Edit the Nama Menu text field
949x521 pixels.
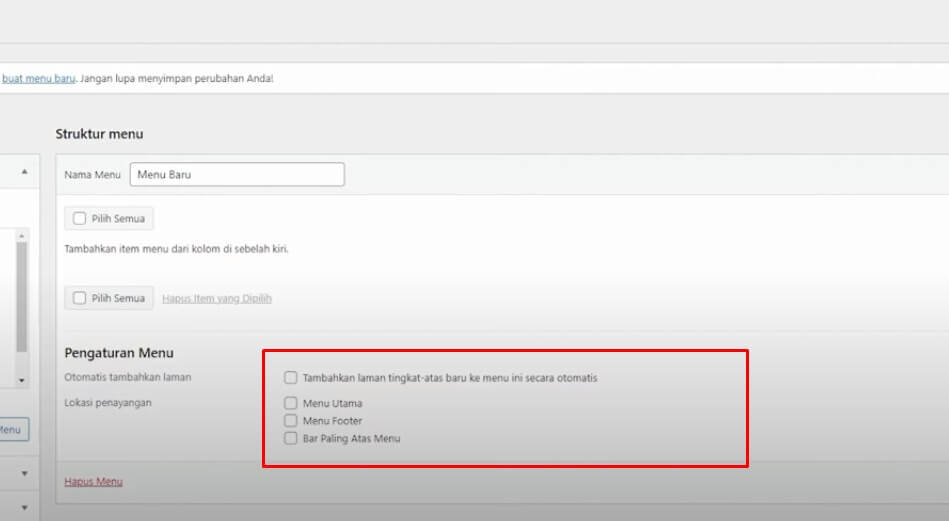point(237,174)
